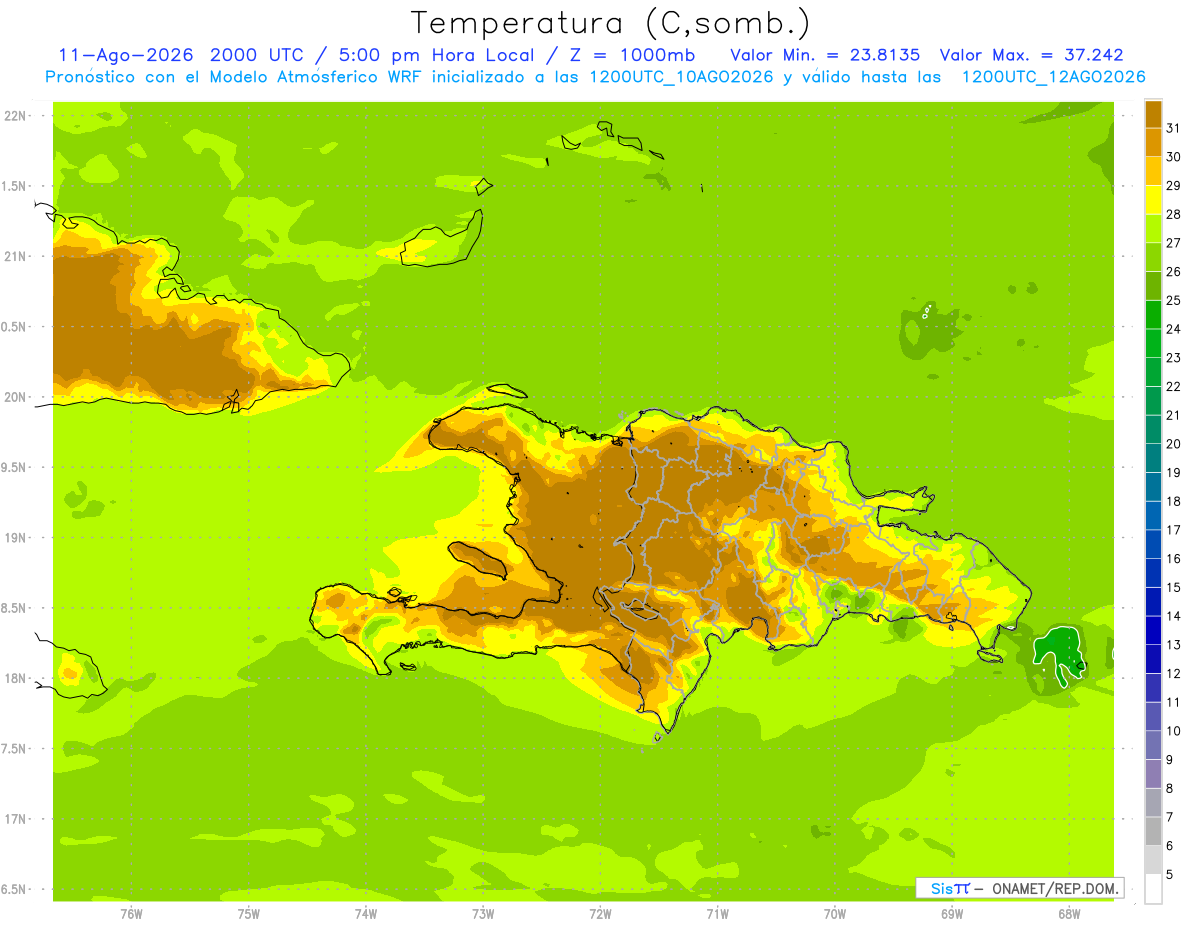
Task: Click the '1200UTC_12AGO2026' valid-until time text
Action: pyautogui.click(x=1053, y=77)
